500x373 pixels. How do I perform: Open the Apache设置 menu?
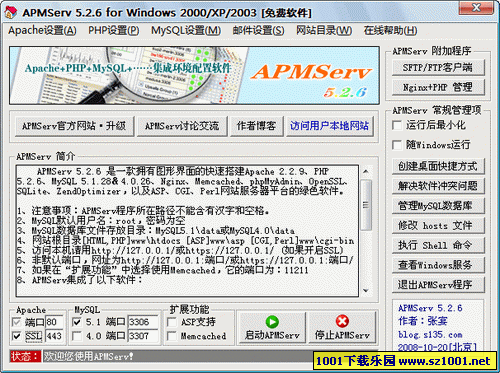coord(42,30)
